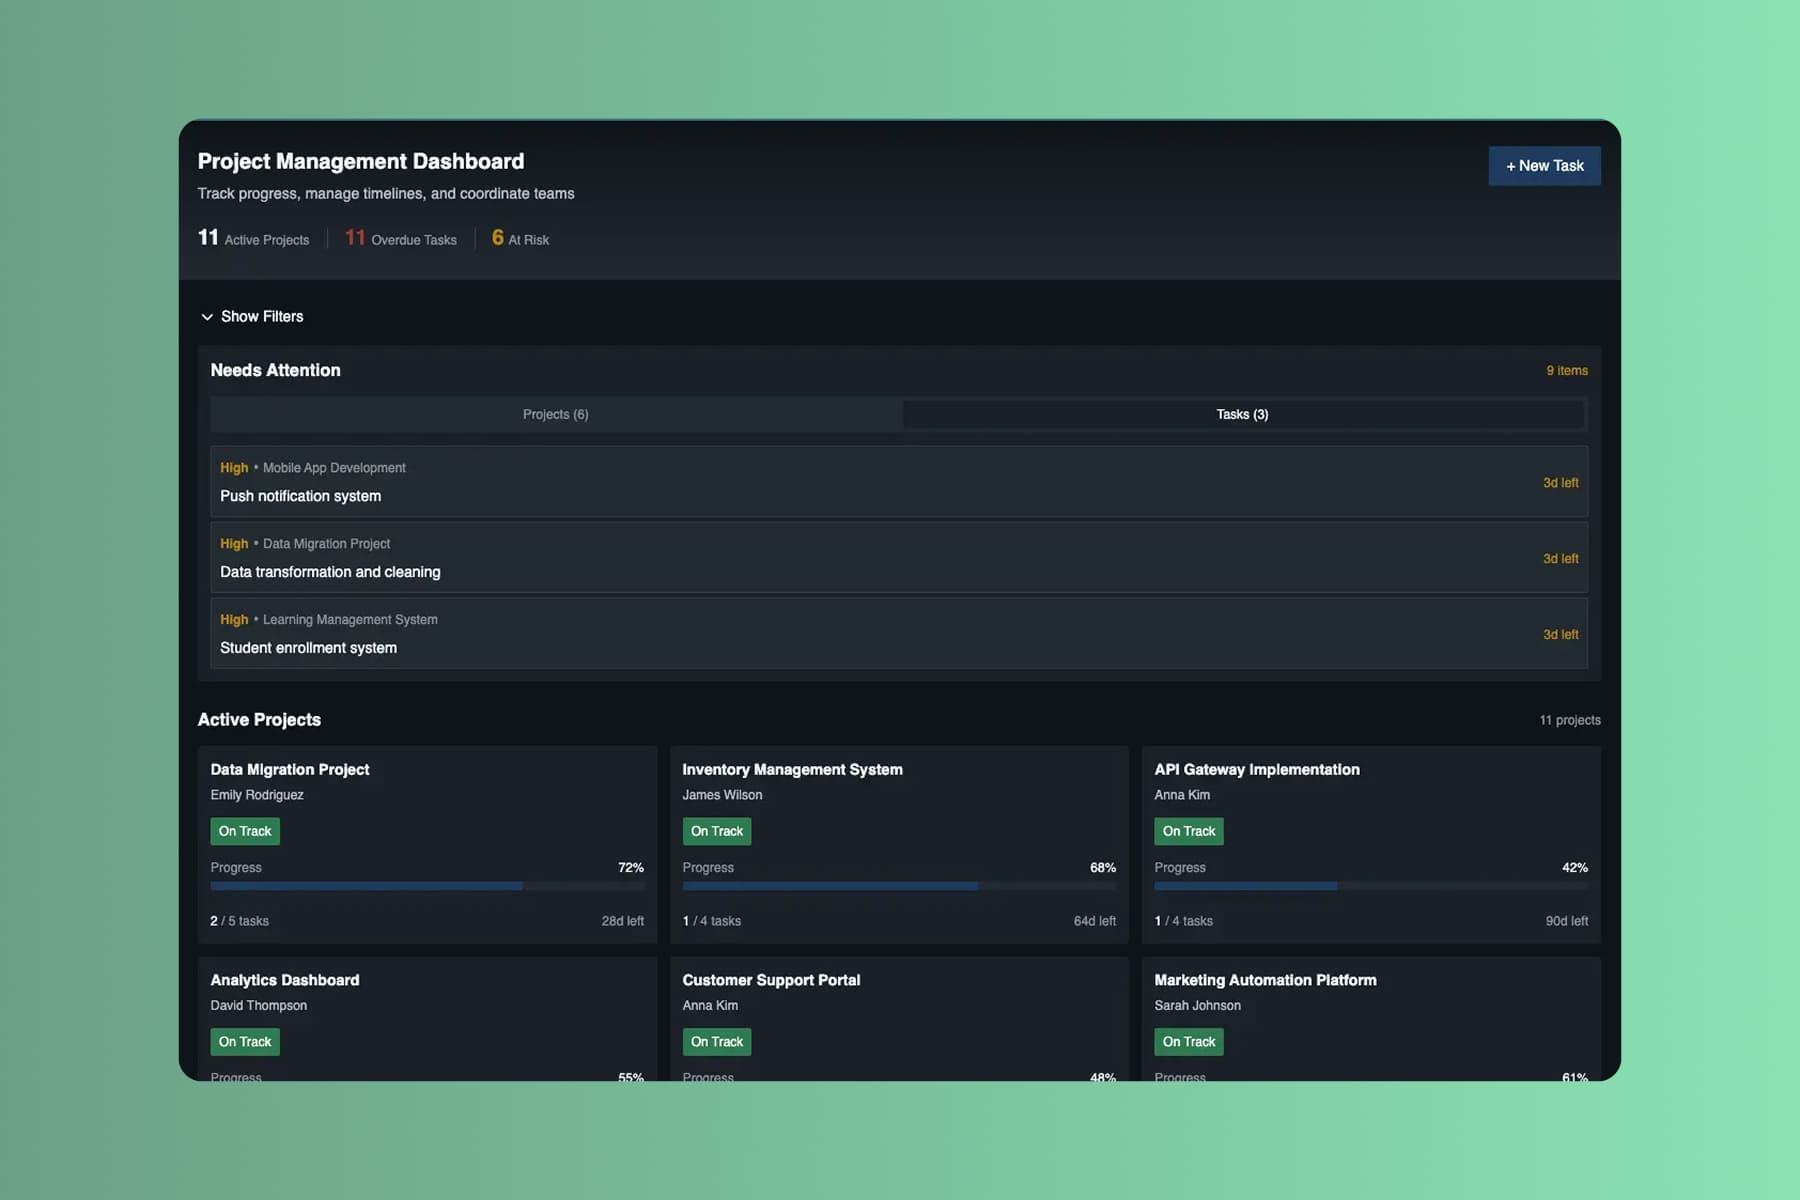The width and height of the screenshot is (1800, 1200).
Task: Open the Marketing Automation Platform card title
Action: 1265,980
